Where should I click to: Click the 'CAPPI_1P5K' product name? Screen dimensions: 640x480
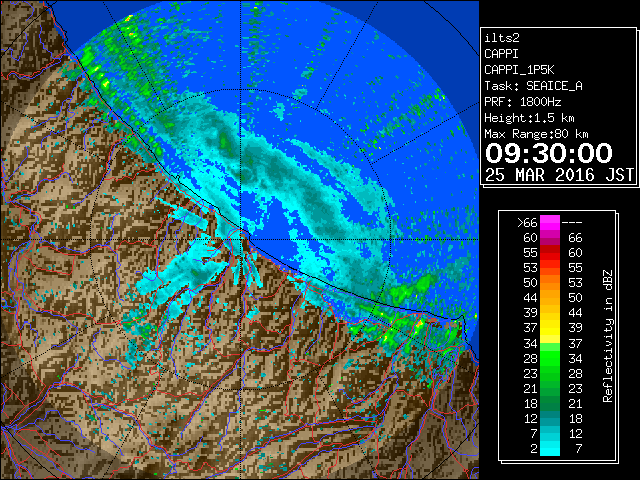[519, 70]
